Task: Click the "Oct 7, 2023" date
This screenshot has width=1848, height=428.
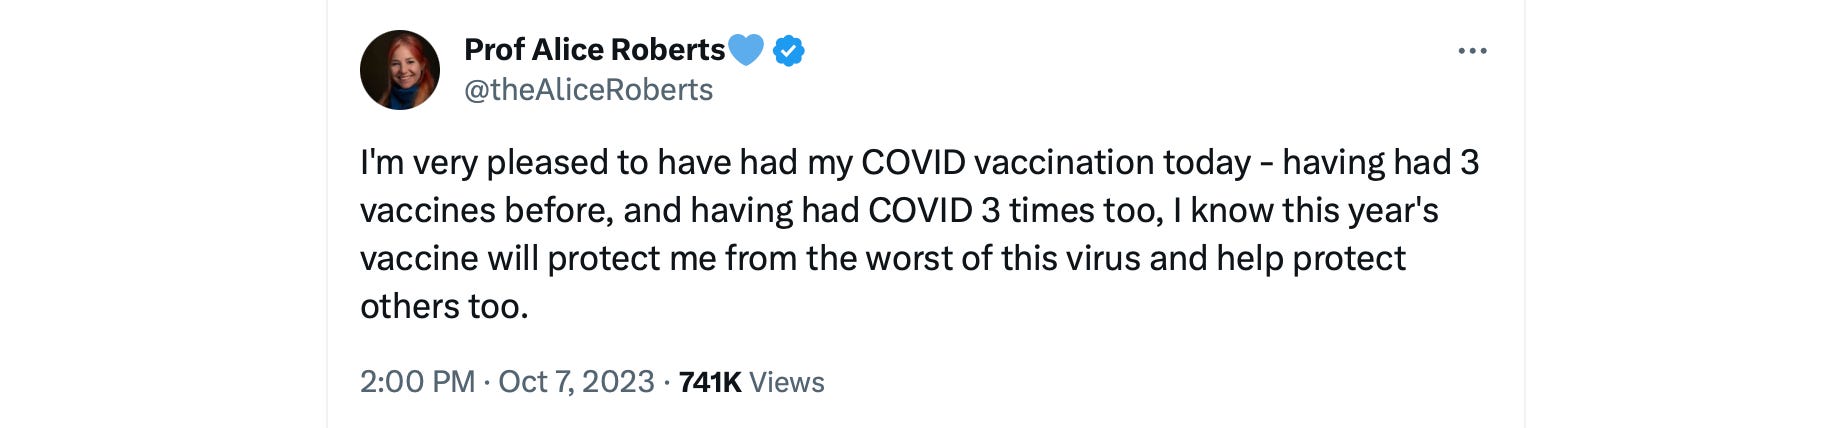Action: pyautogui.click(x=576, y=382)
